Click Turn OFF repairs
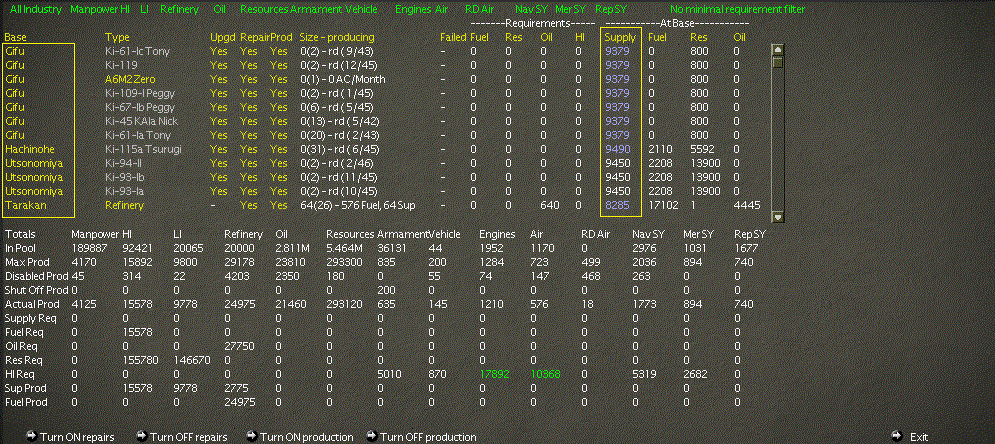Screen dimensions: 995x444 point(188,437)
